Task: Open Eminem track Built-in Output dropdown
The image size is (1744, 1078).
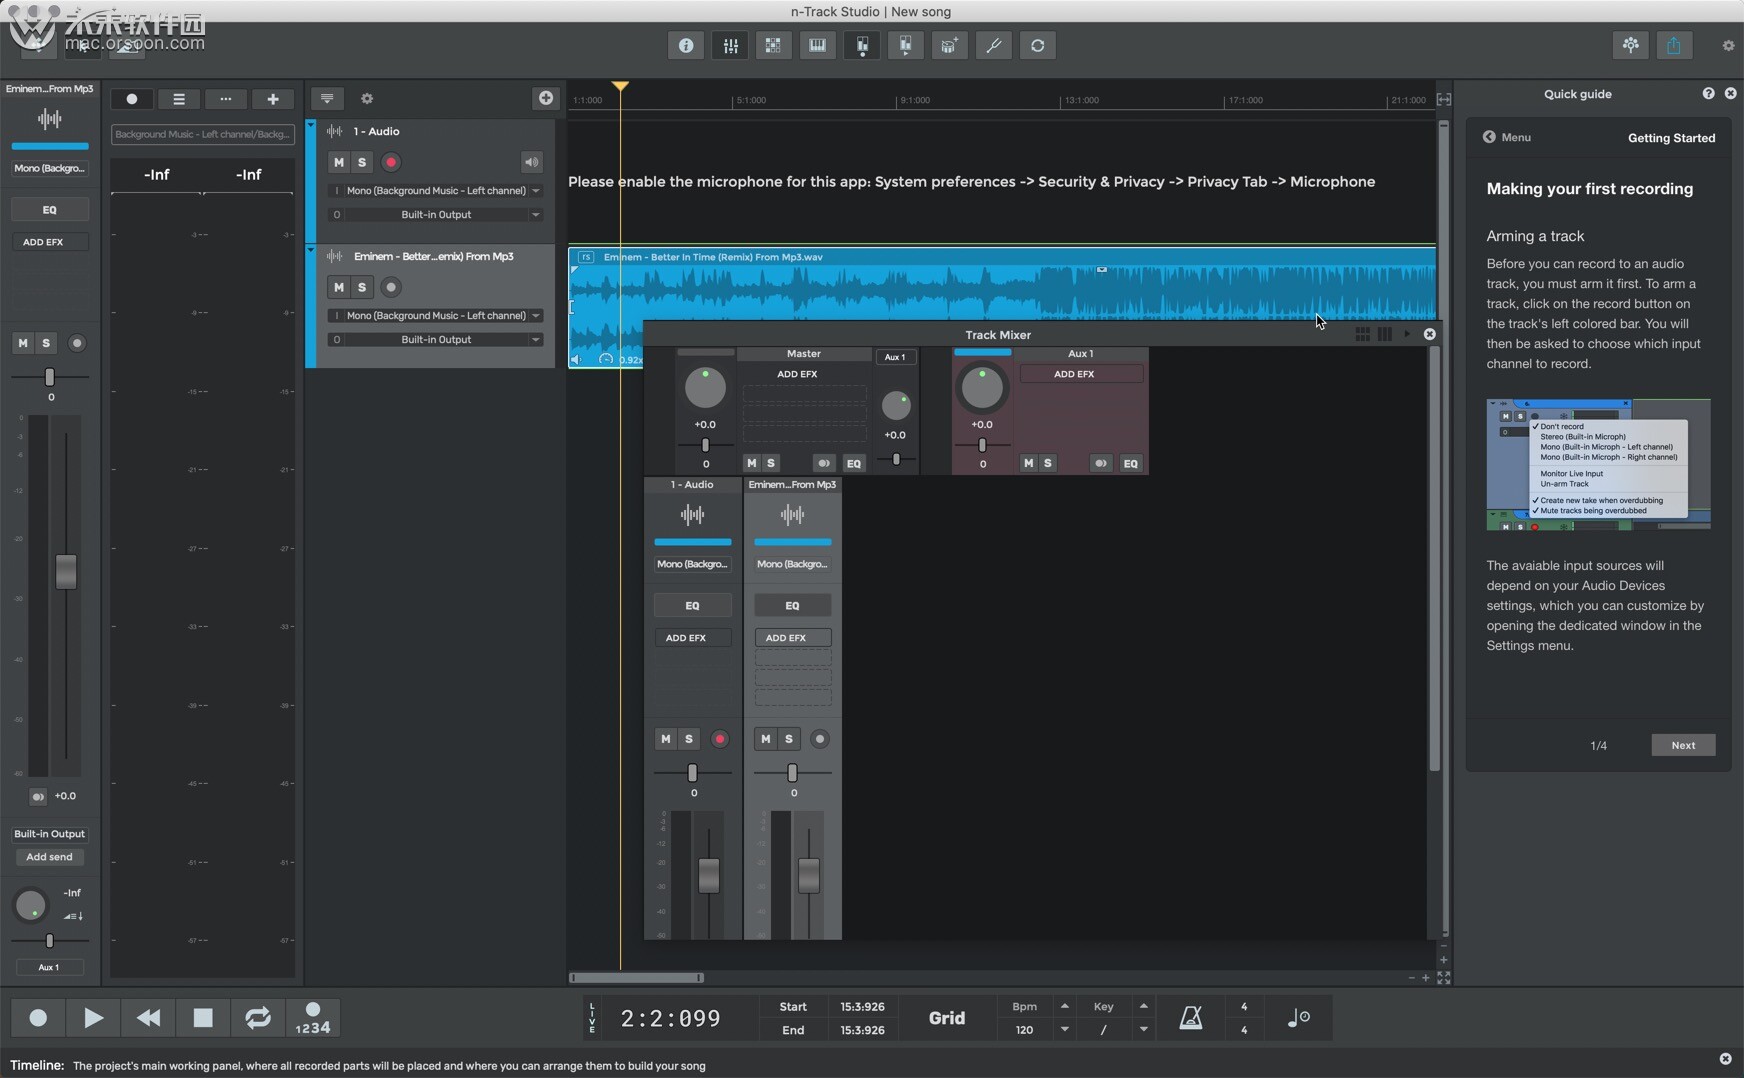Action: pos(436,339)
